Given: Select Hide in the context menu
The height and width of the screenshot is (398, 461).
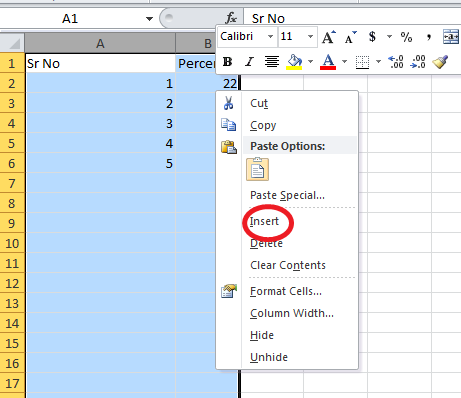Looking at the screenshot, I should click(262, 335).
